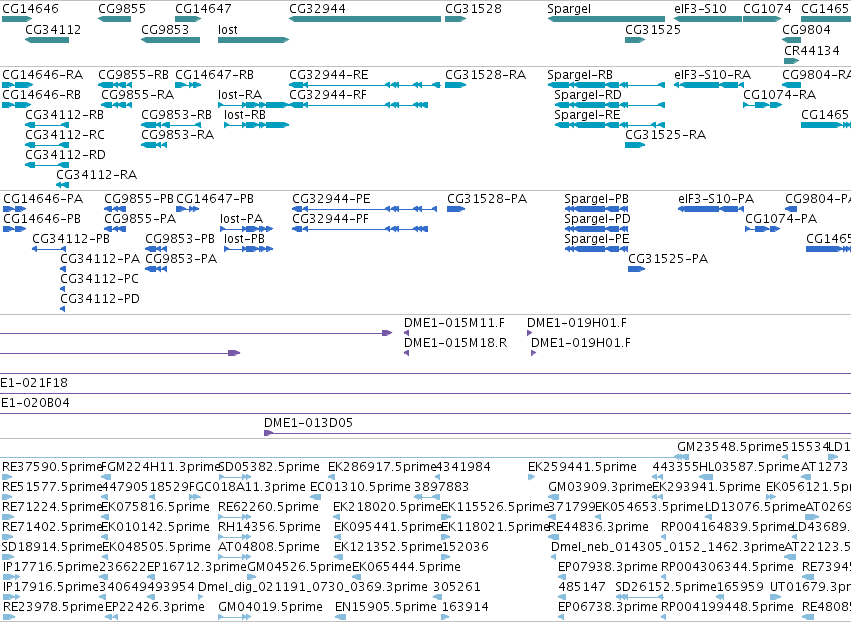Select the CG1074 gene label

point(767,9)
